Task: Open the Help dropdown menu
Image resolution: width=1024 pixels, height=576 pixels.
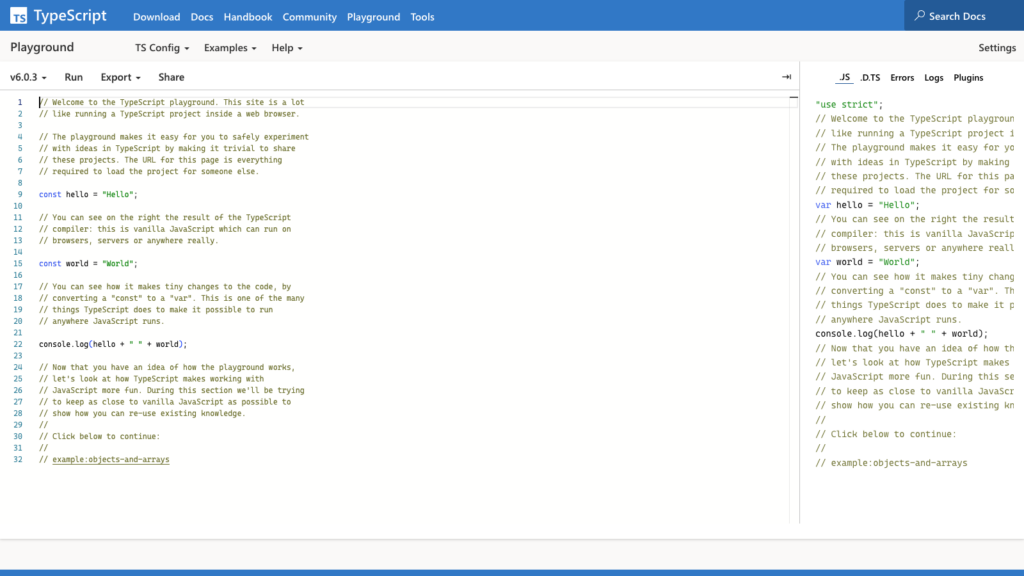Action: pyautogui.click(x=287, y=48)
